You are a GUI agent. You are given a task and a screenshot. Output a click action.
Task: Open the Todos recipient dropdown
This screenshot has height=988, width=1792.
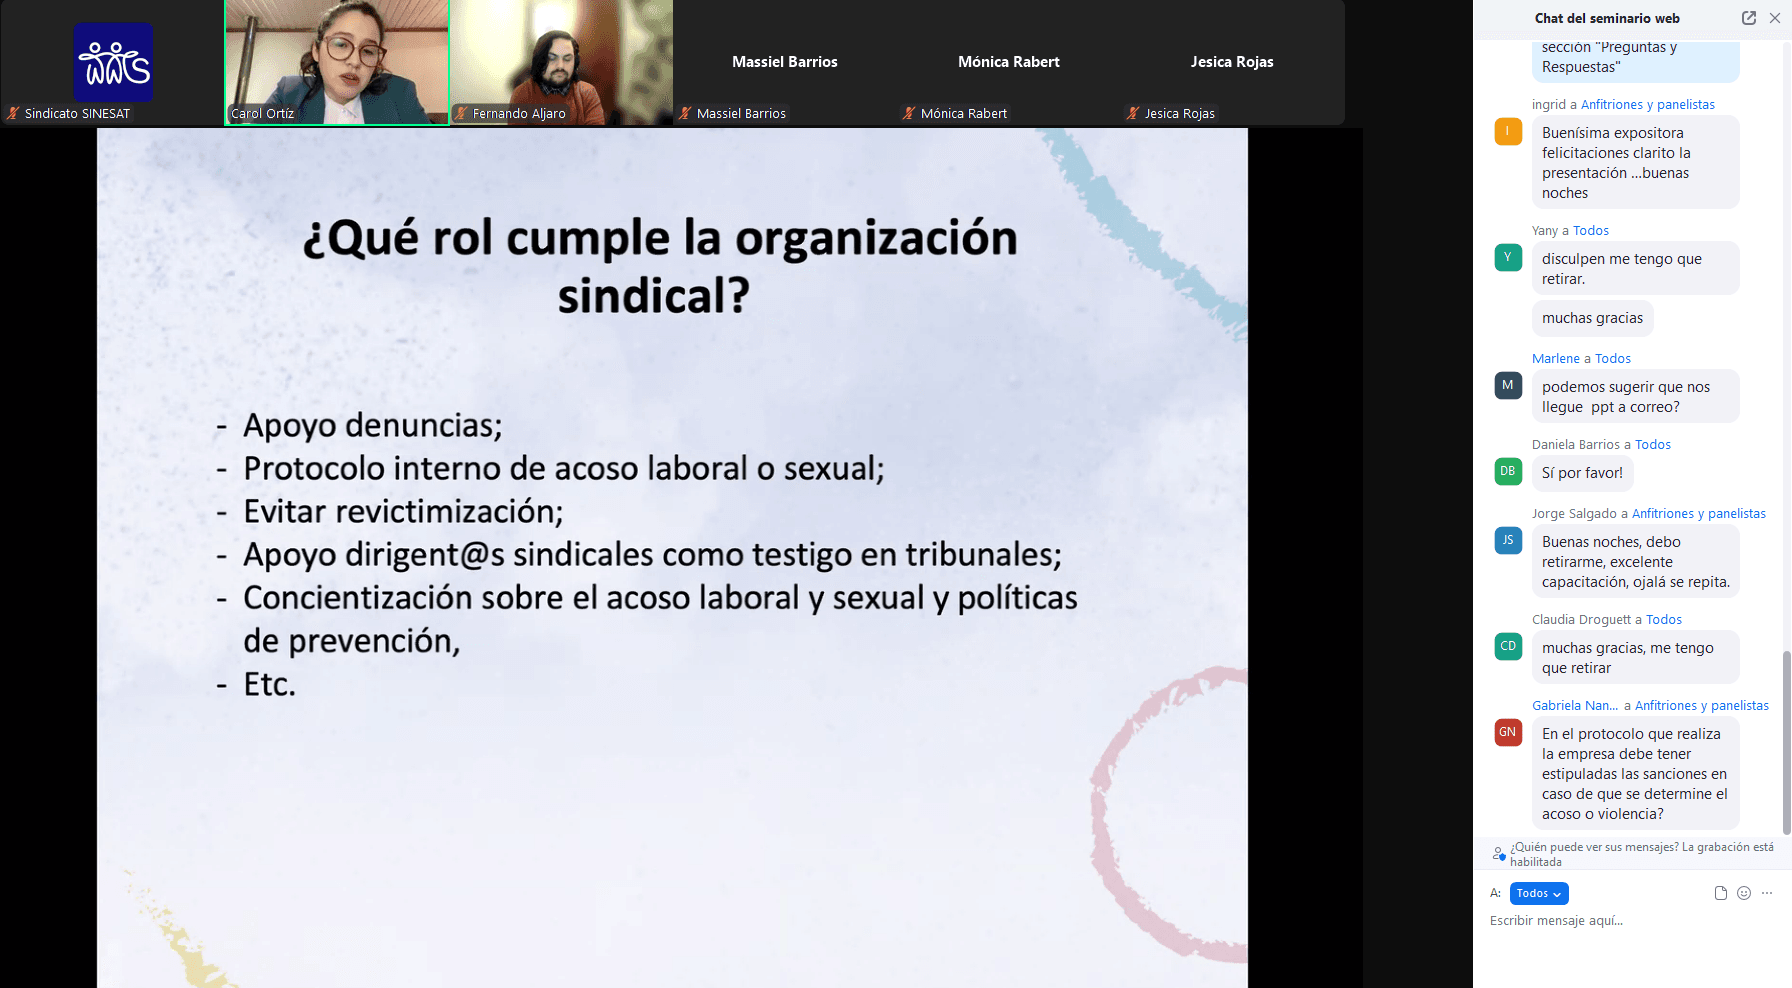(x=1538, y=893)
